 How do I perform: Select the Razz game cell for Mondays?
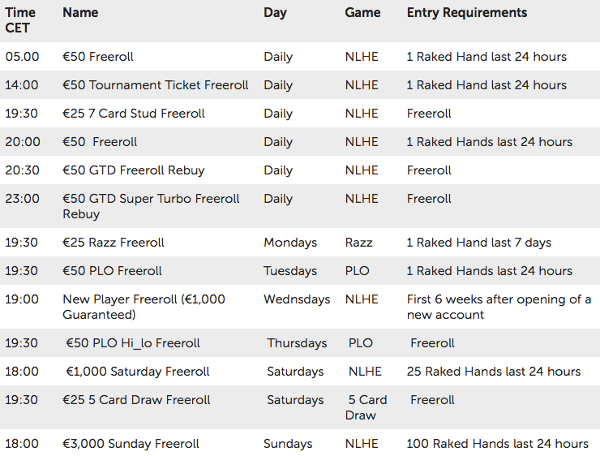tap(359, 243)
